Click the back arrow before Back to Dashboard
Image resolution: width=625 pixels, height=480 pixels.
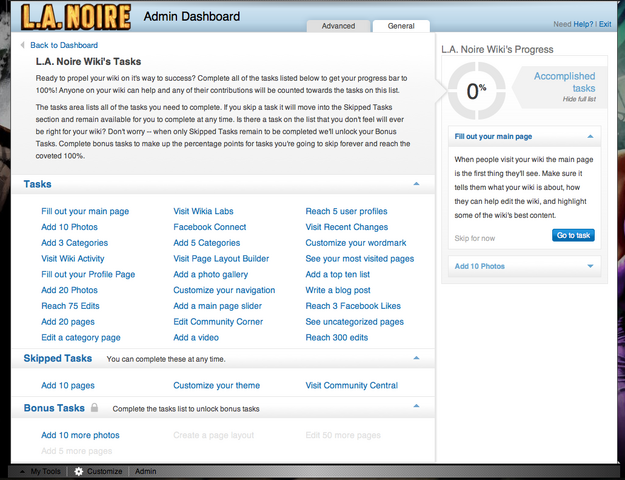[23, 45]
